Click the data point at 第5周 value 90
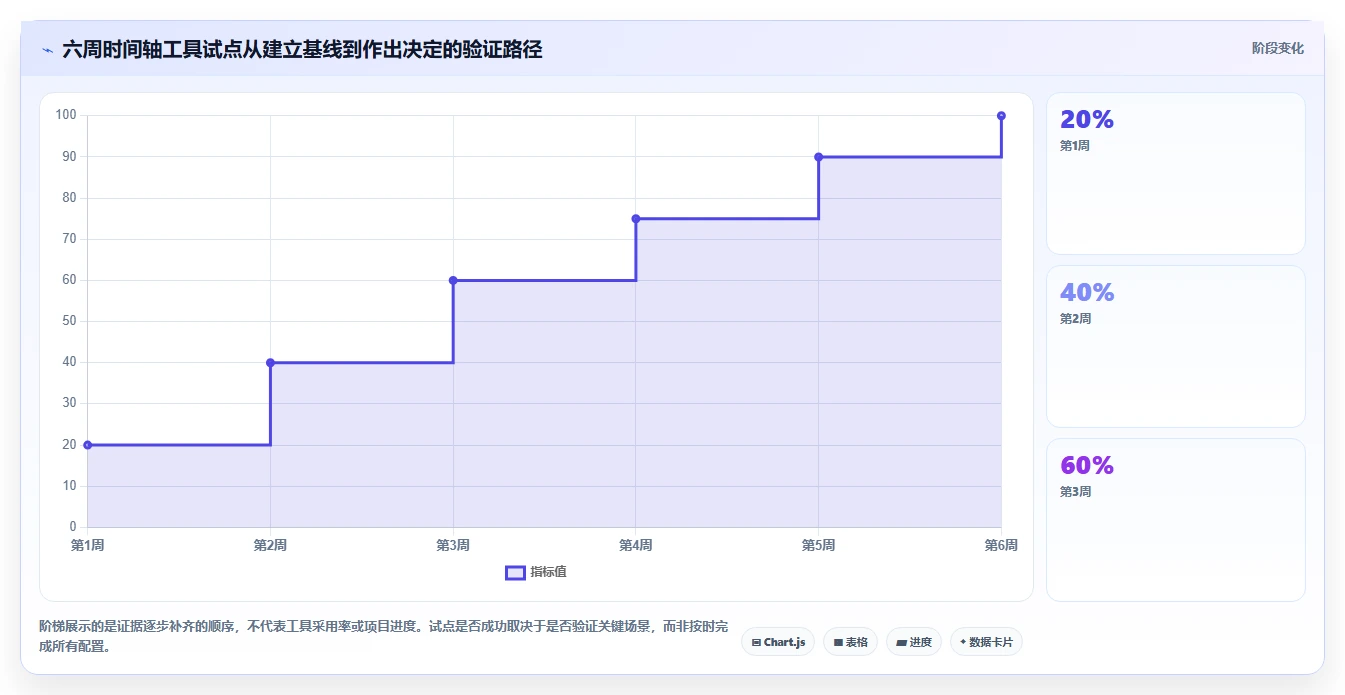The image size is (1345, 695). [818, 157]
